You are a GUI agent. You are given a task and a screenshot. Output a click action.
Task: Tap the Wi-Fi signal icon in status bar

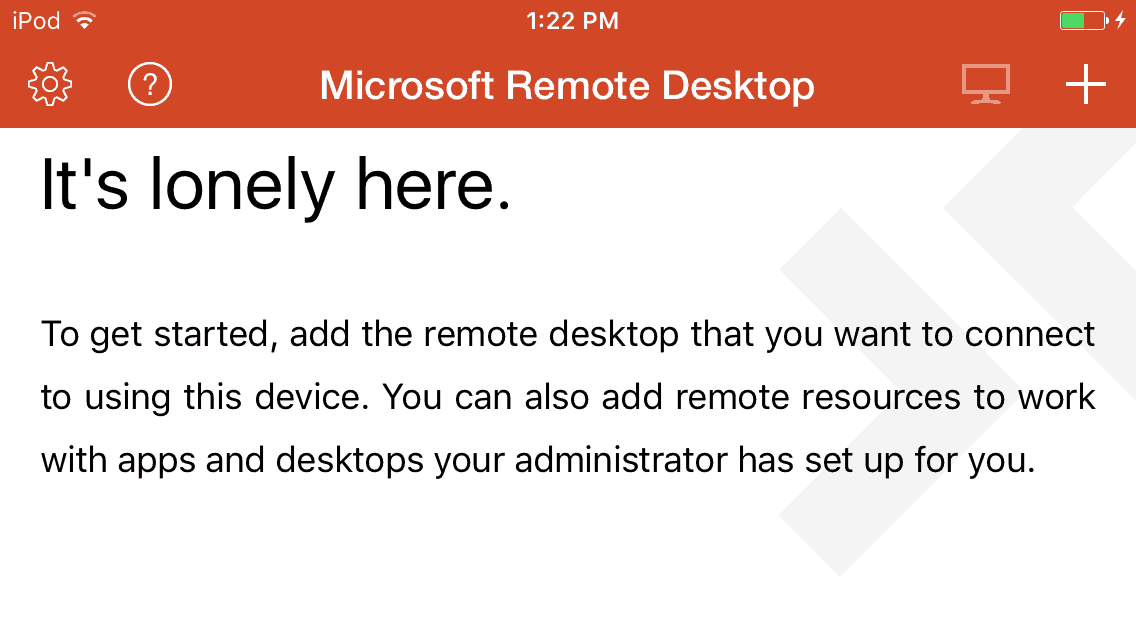(x=84, y=20)
